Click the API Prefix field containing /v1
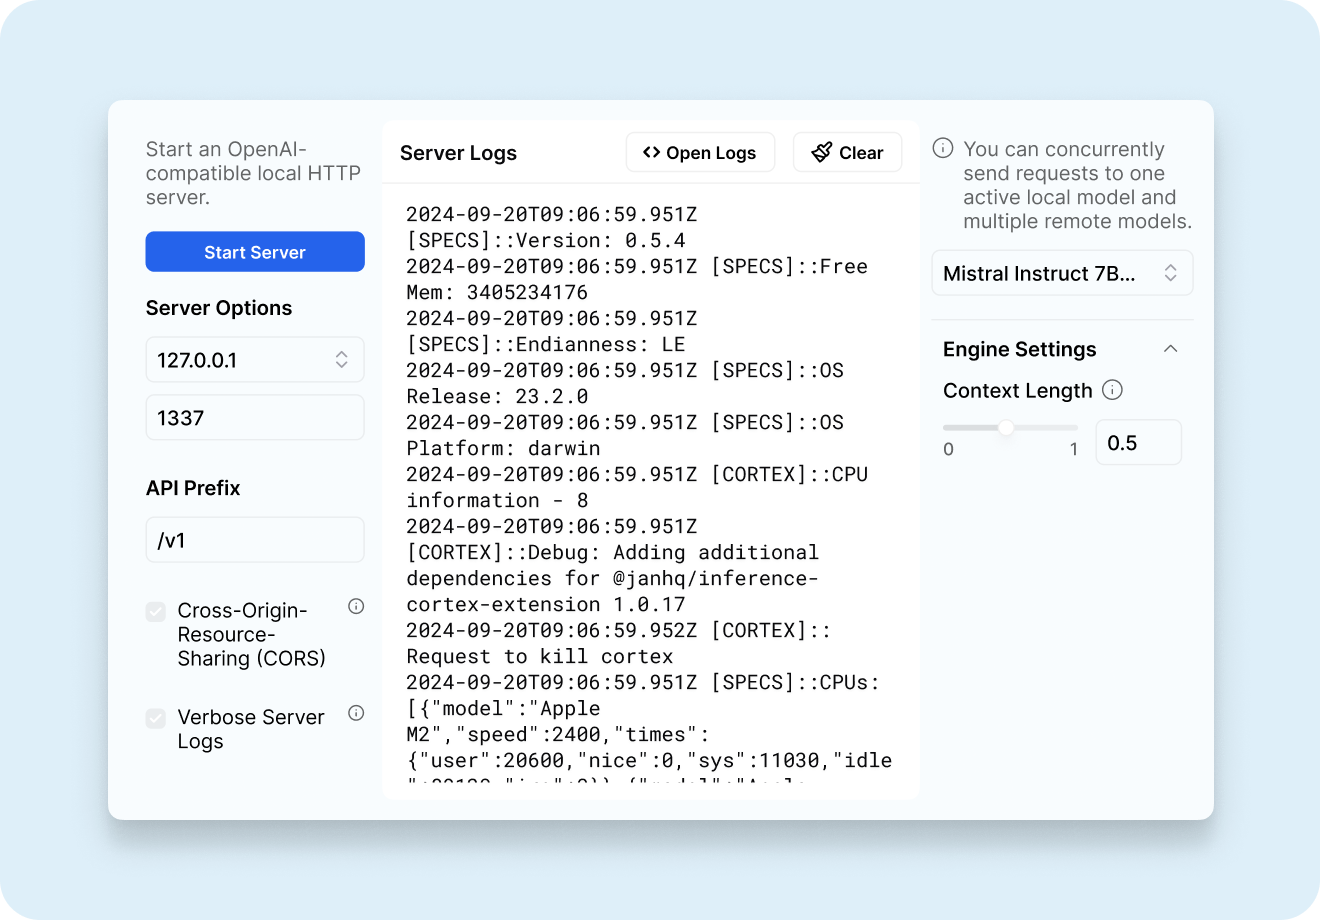Screen dimensions: 1320x920 pyautogui.click(x=254, y=540)
